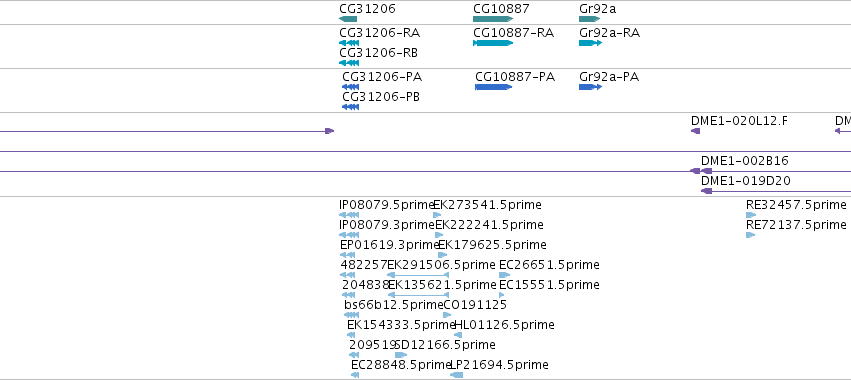Click the Gr92a-RA transcript arrow
851x380 pixels.
[x=590, y=43]
